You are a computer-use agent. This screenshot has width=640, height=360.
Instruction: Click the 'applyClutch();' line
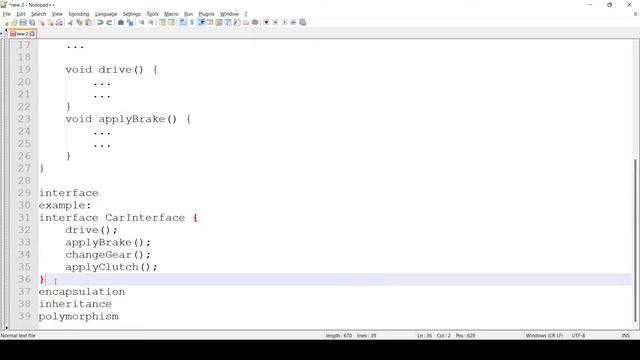point(111,267)
